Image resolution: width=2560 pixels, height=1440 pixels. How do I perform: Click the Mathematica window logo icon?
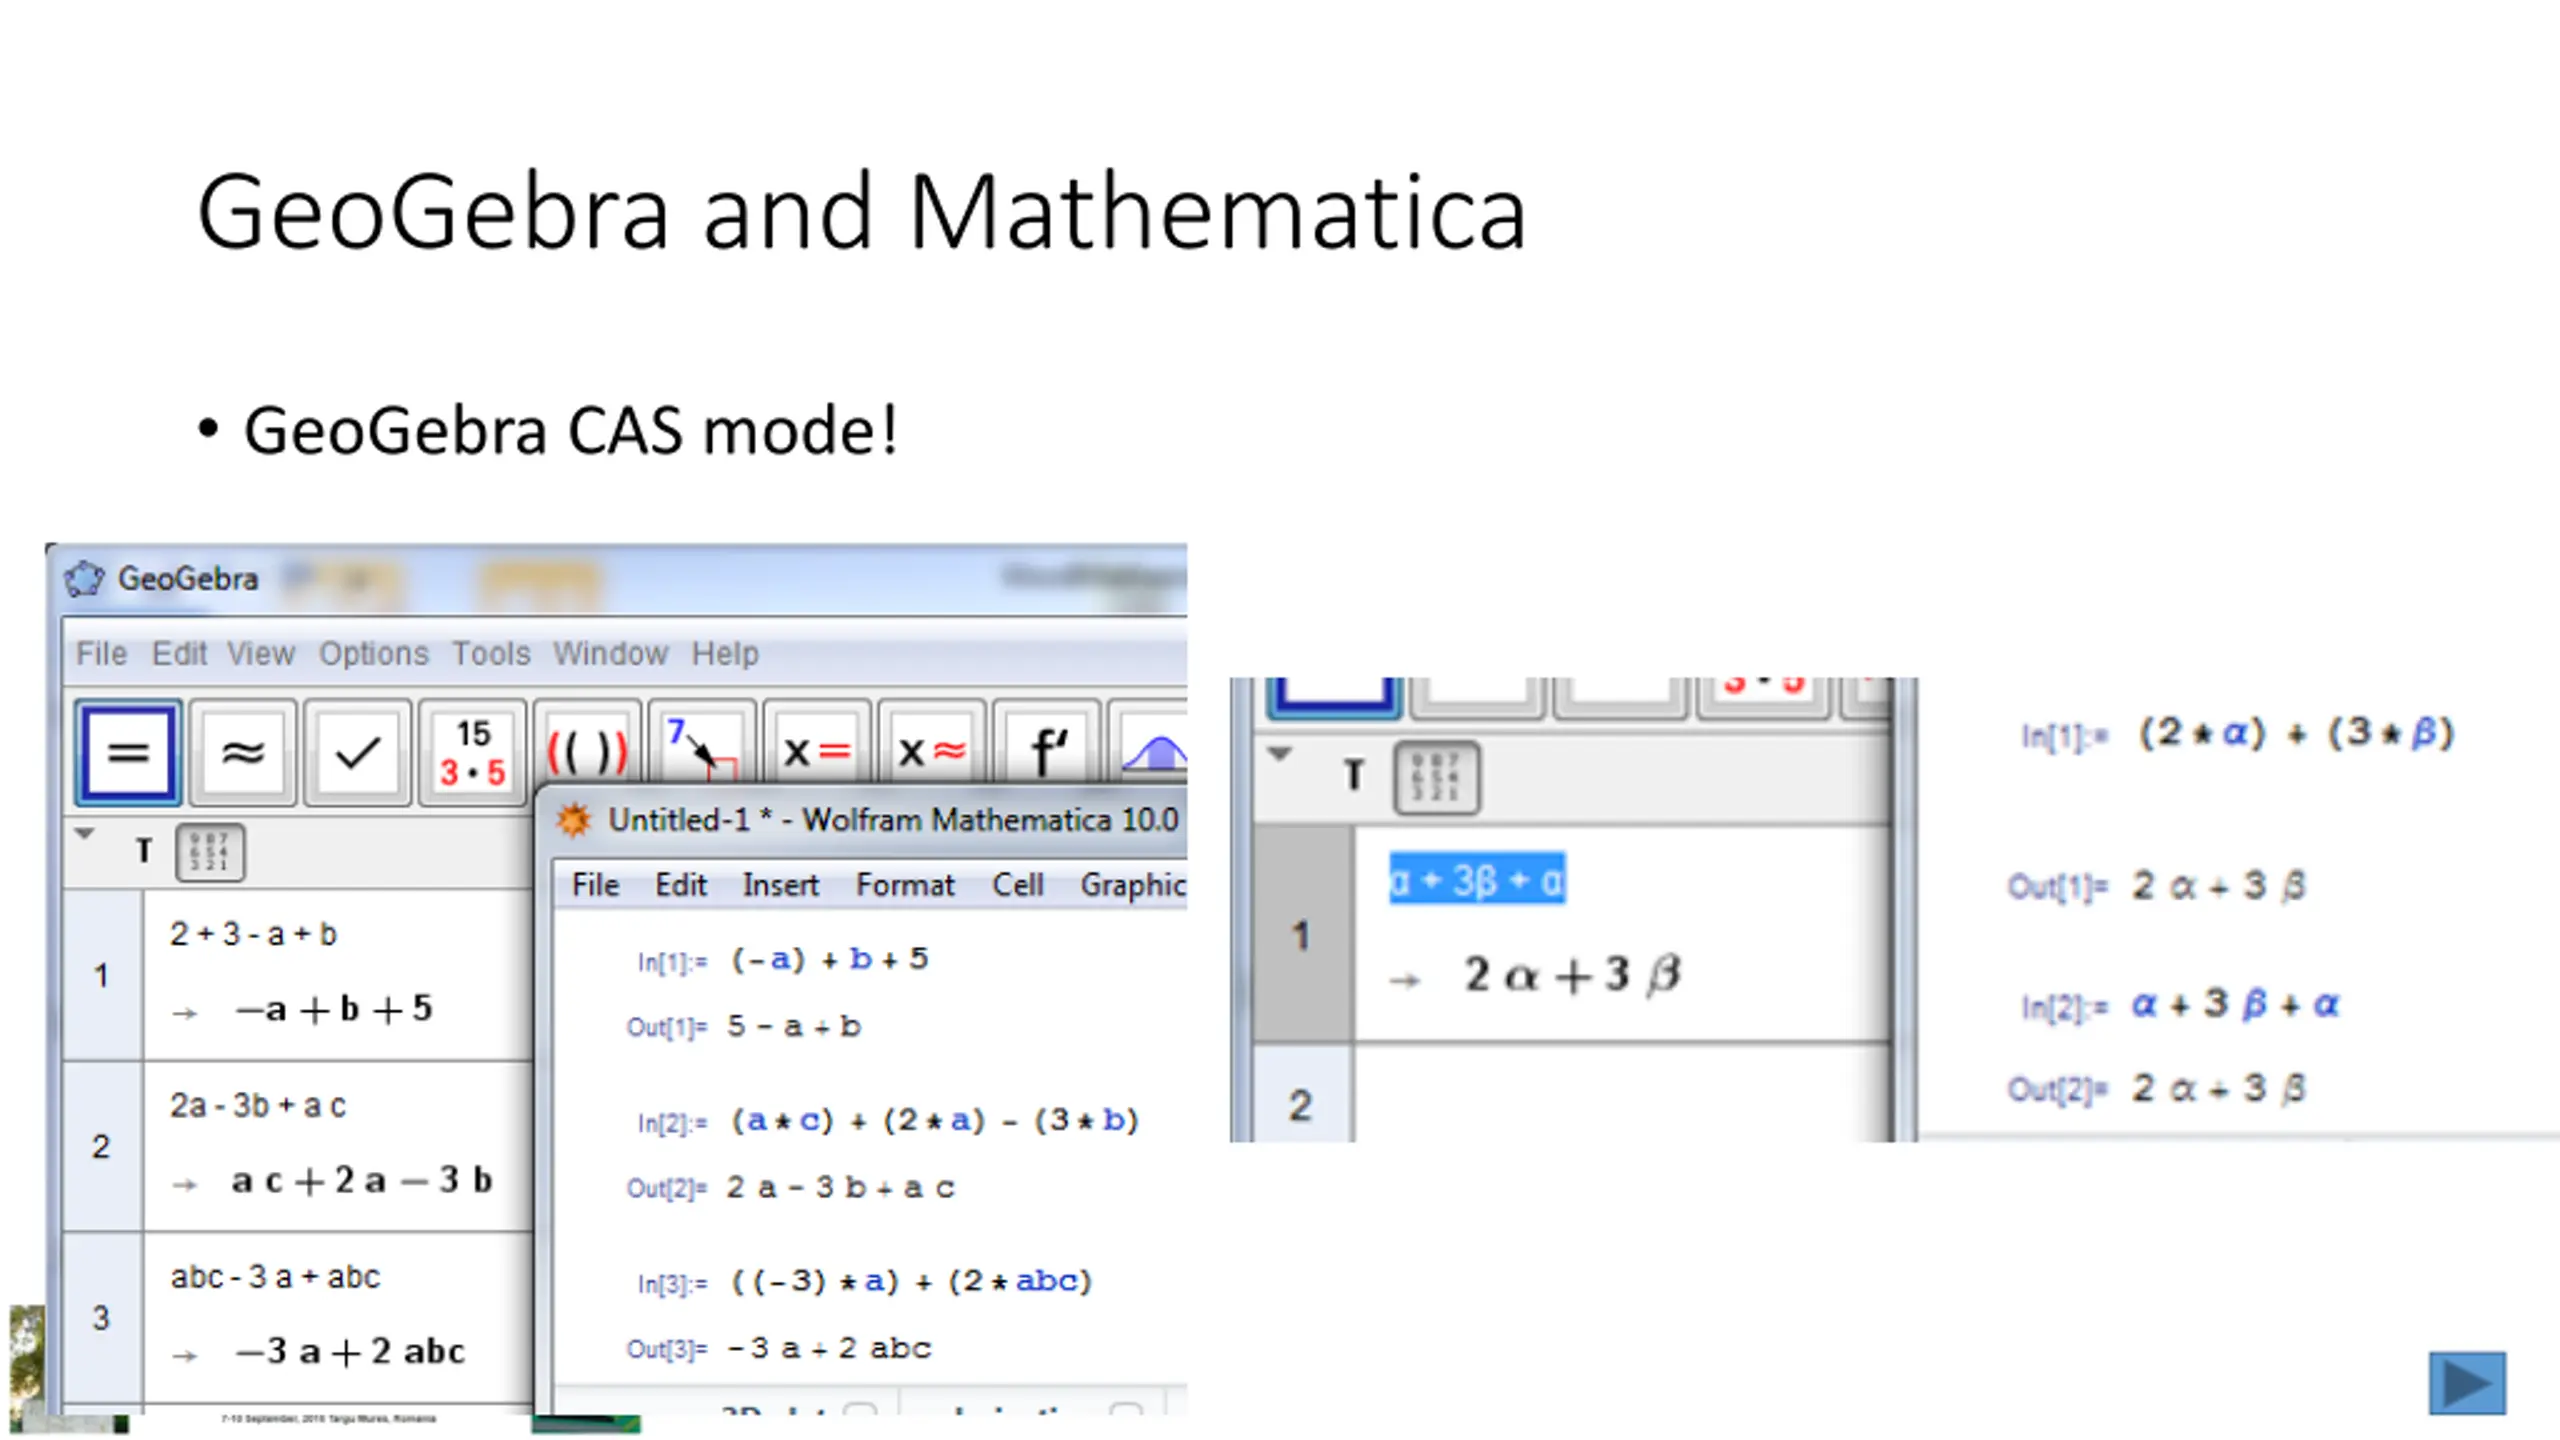[x=574, y=820]
